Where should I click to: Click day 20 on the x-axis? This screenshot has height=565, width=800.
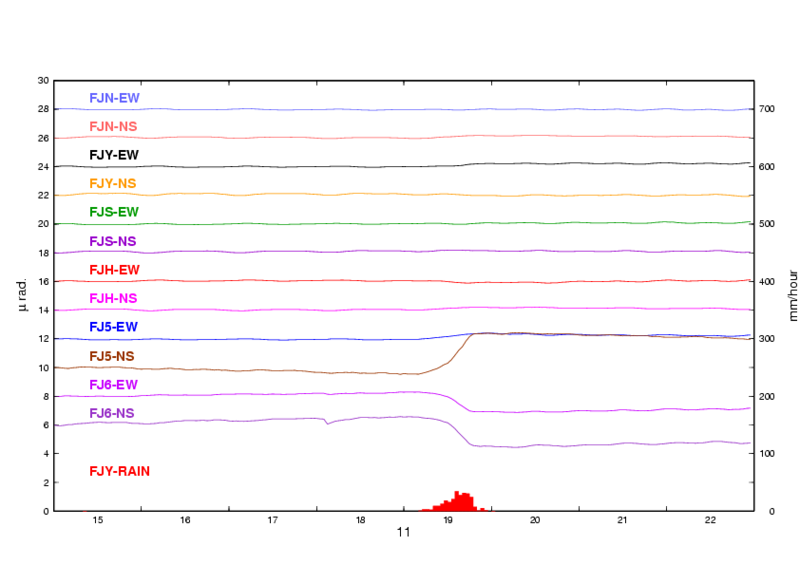pyautogui.click(x=535, y=520)
